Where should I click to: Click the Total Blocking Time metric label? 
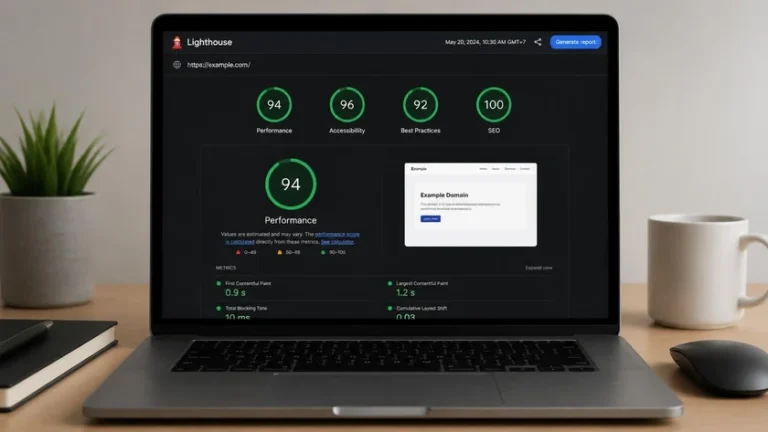(246, 308)
